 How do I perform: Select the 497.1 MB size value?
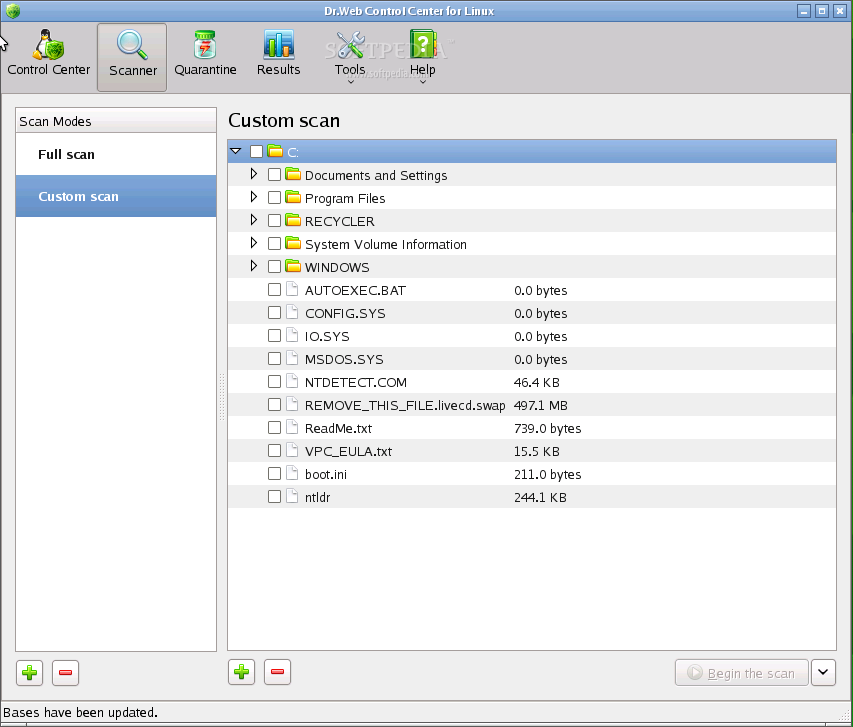click(540, 405)
